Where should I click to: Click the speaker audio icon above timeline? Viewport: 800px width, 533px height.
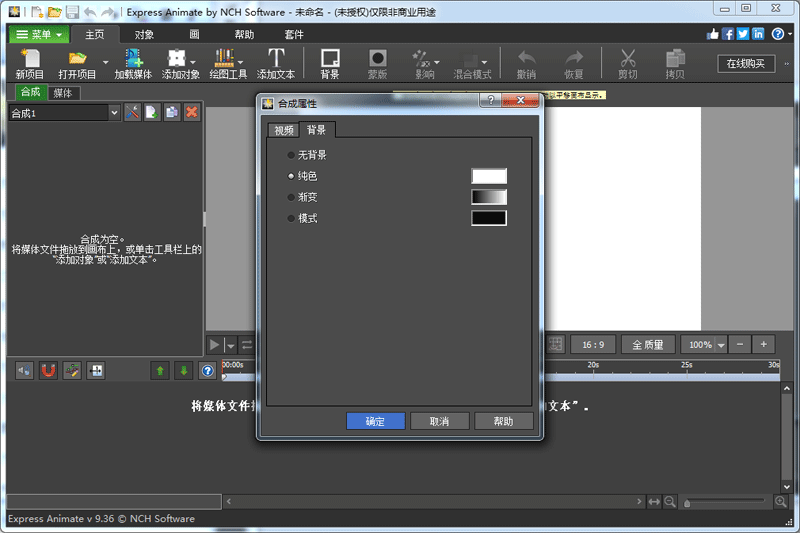(x=24, y=371)
